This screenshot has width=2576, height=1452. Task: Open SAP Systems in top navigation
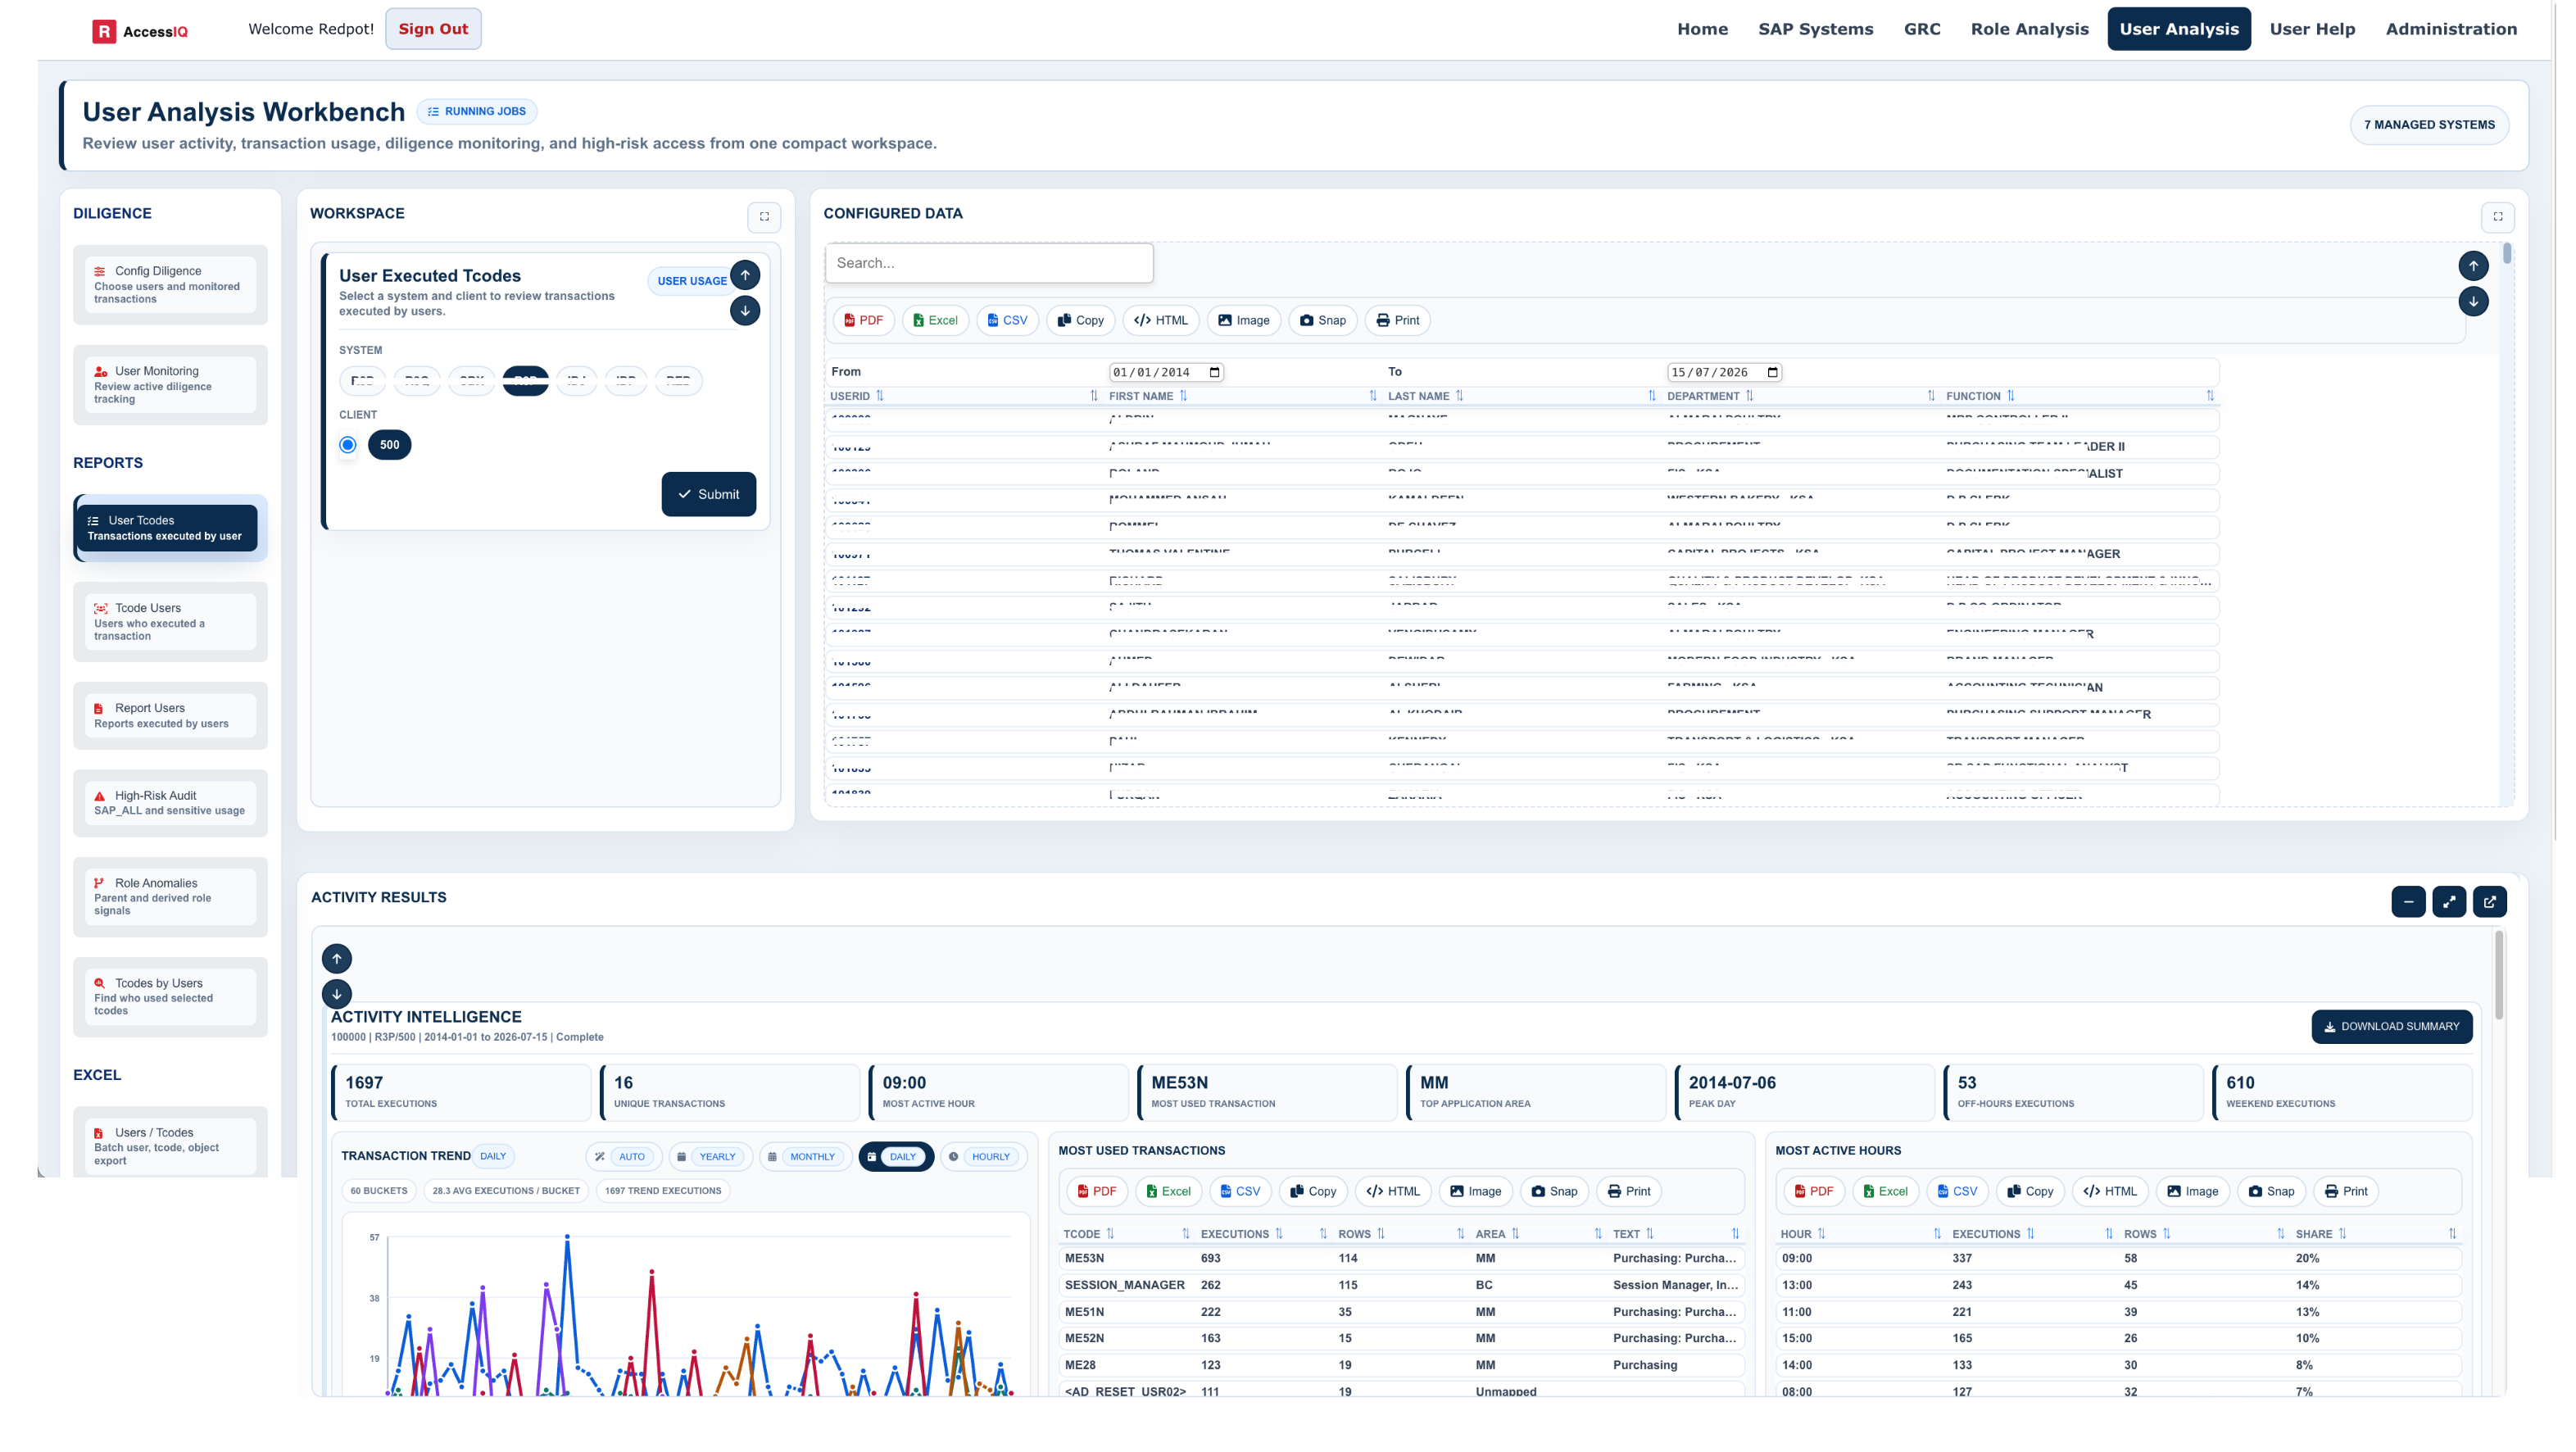[x=1815, y=29]
